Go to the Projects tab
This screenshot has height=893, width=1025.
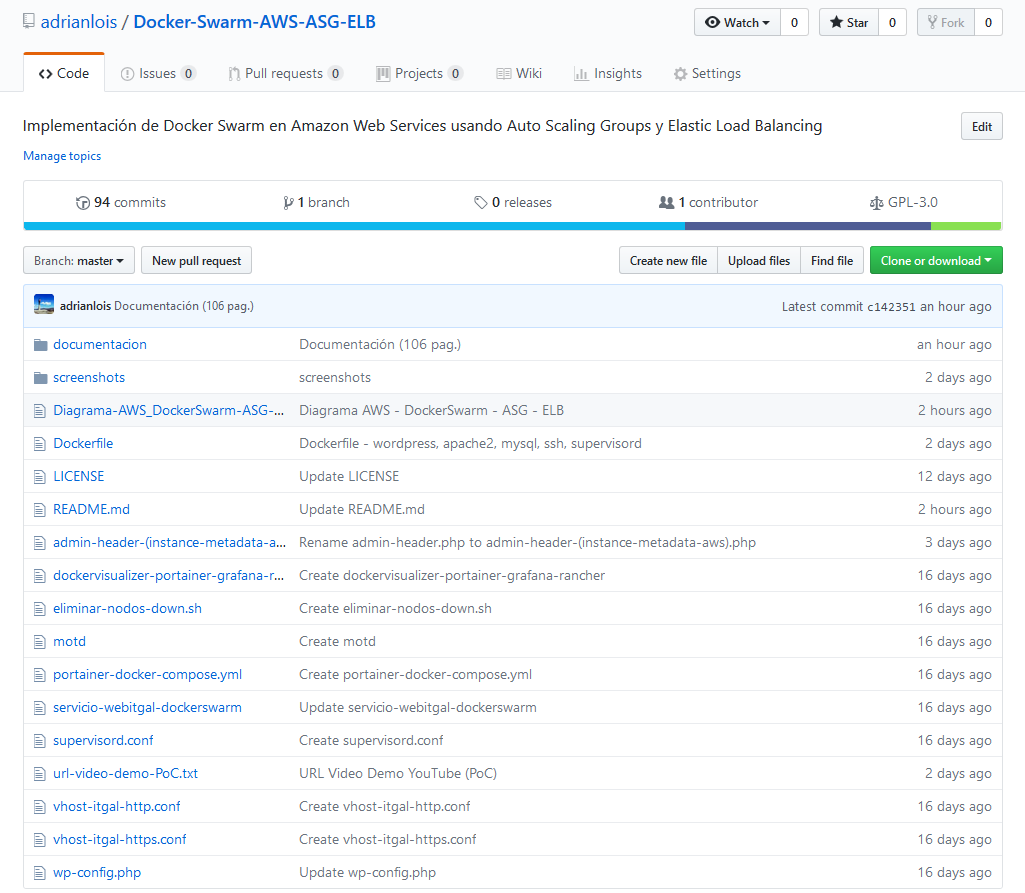419,73
